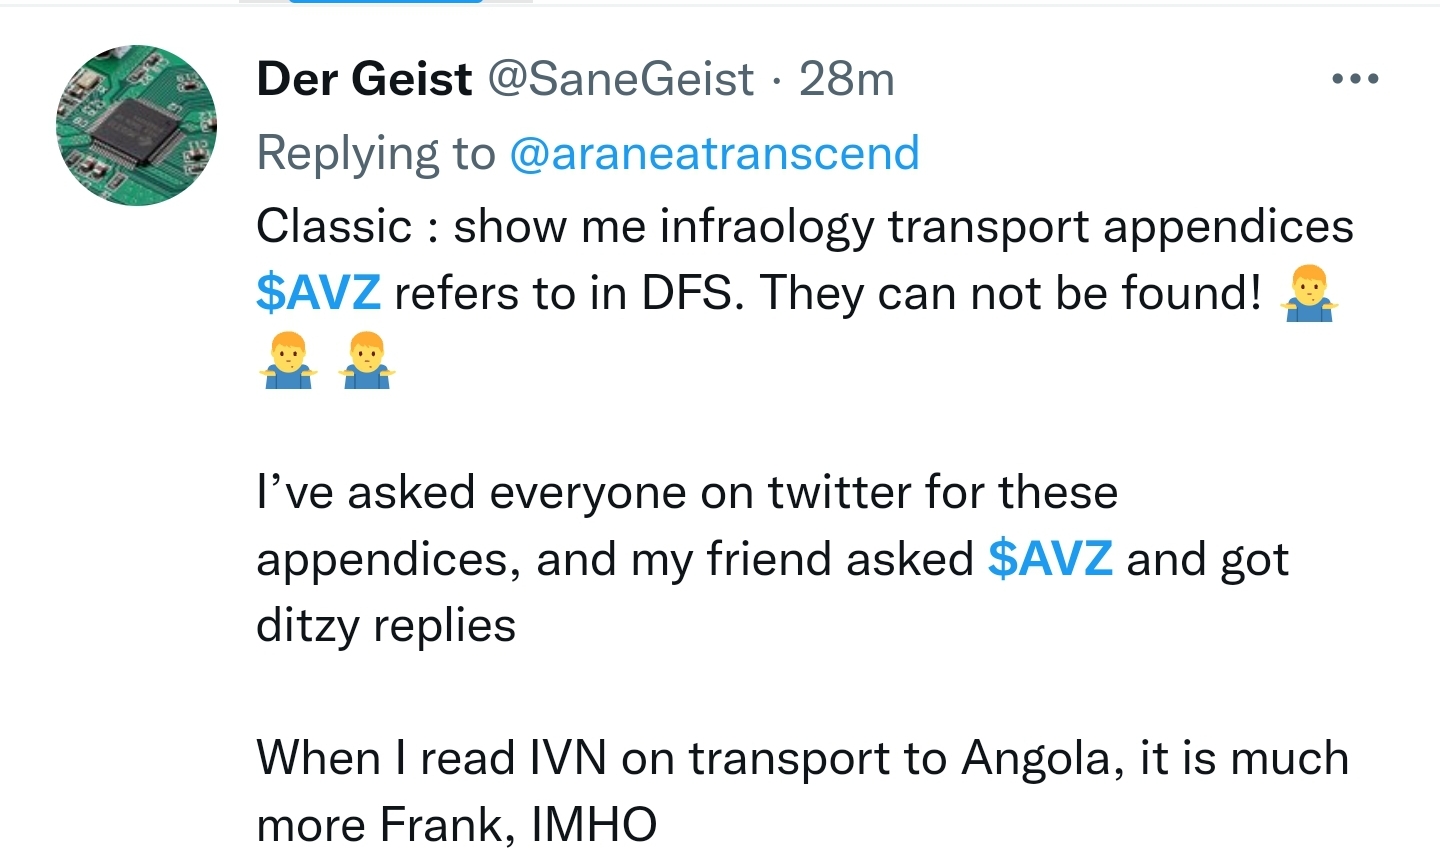The image size is (1440, 866).
Task: Click the 'more Frank, IMHO' line
Action: 456,825
